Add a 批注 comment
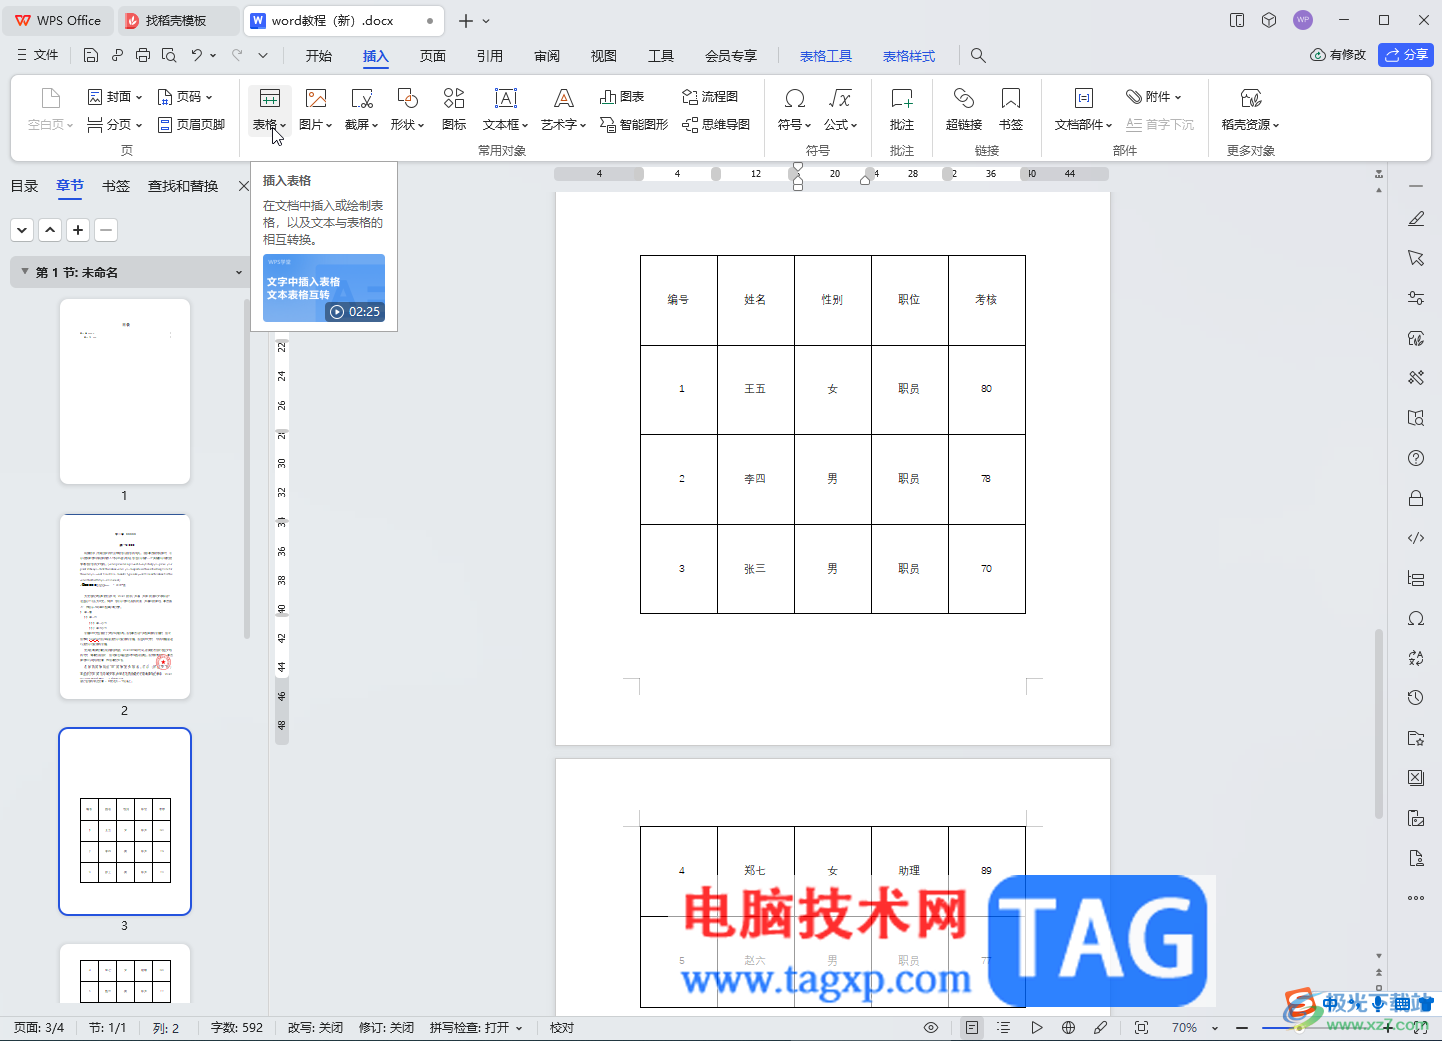The height and width of the screenshot is (1041, 1442). tap(902, 110)
